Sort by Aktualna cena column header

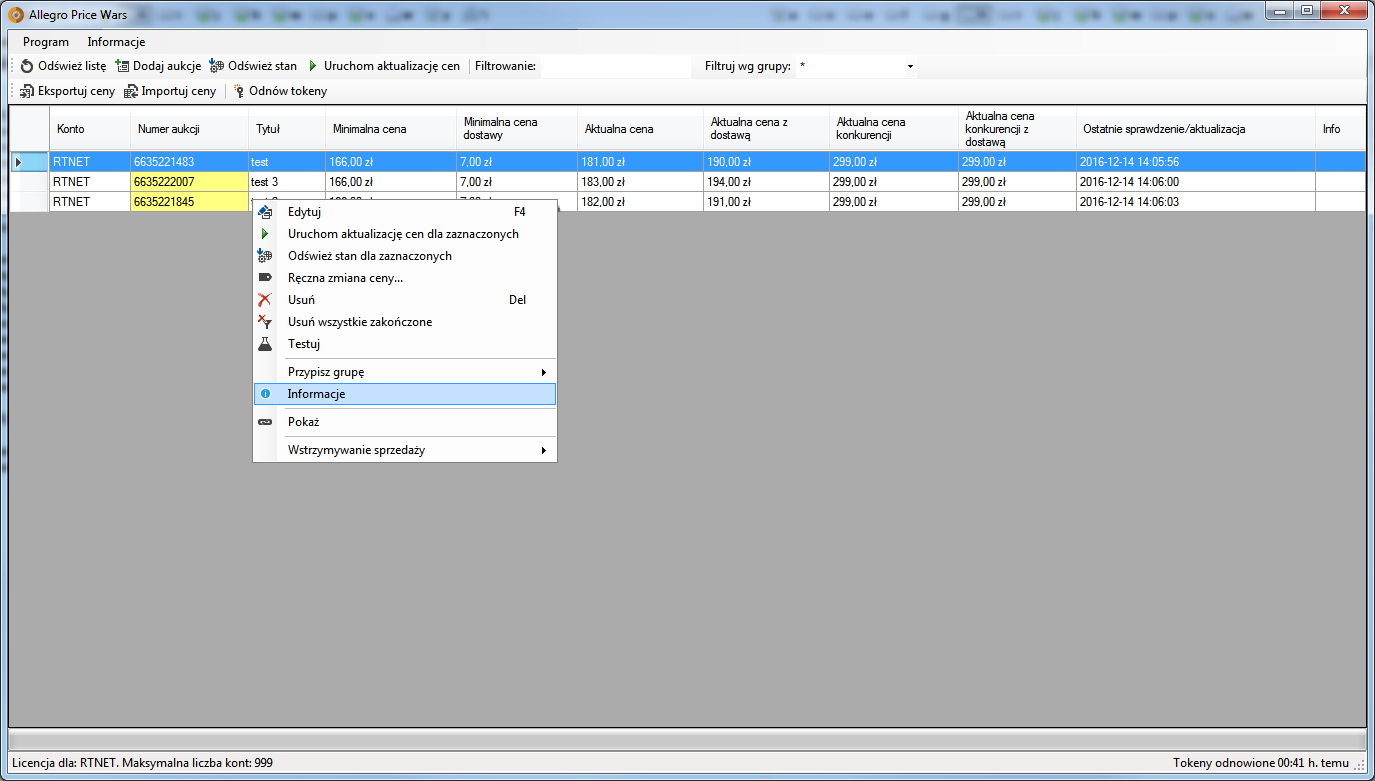point(640,129)
